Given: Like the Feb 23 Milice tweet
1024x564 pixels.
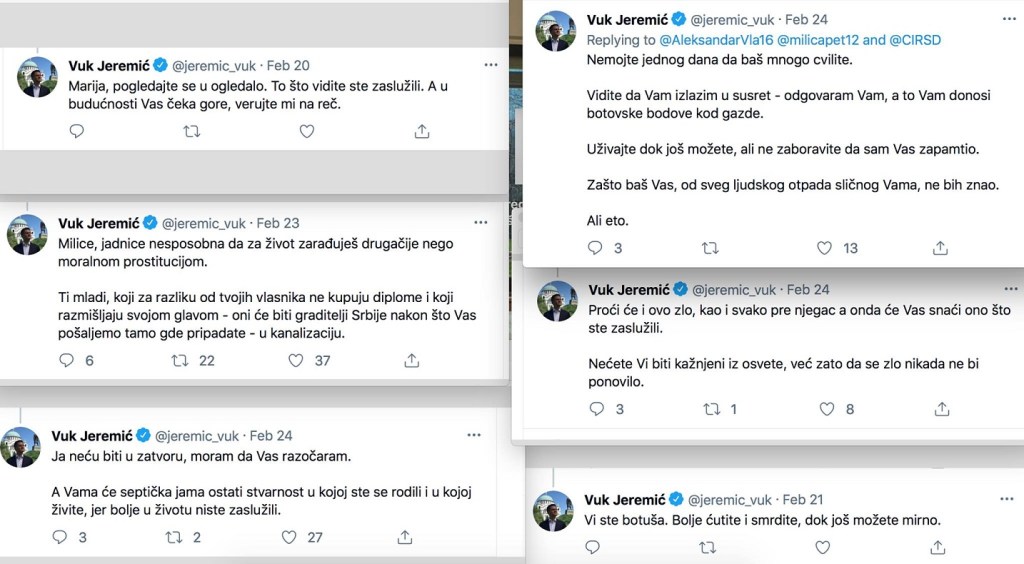Looking at the screenshot, I should point(295,360).
